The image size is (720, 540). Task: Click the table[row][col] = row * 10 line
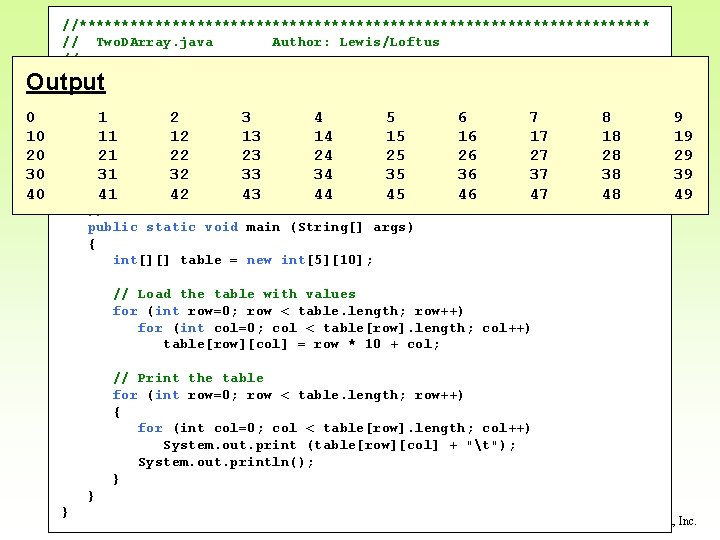coord(301,344)
